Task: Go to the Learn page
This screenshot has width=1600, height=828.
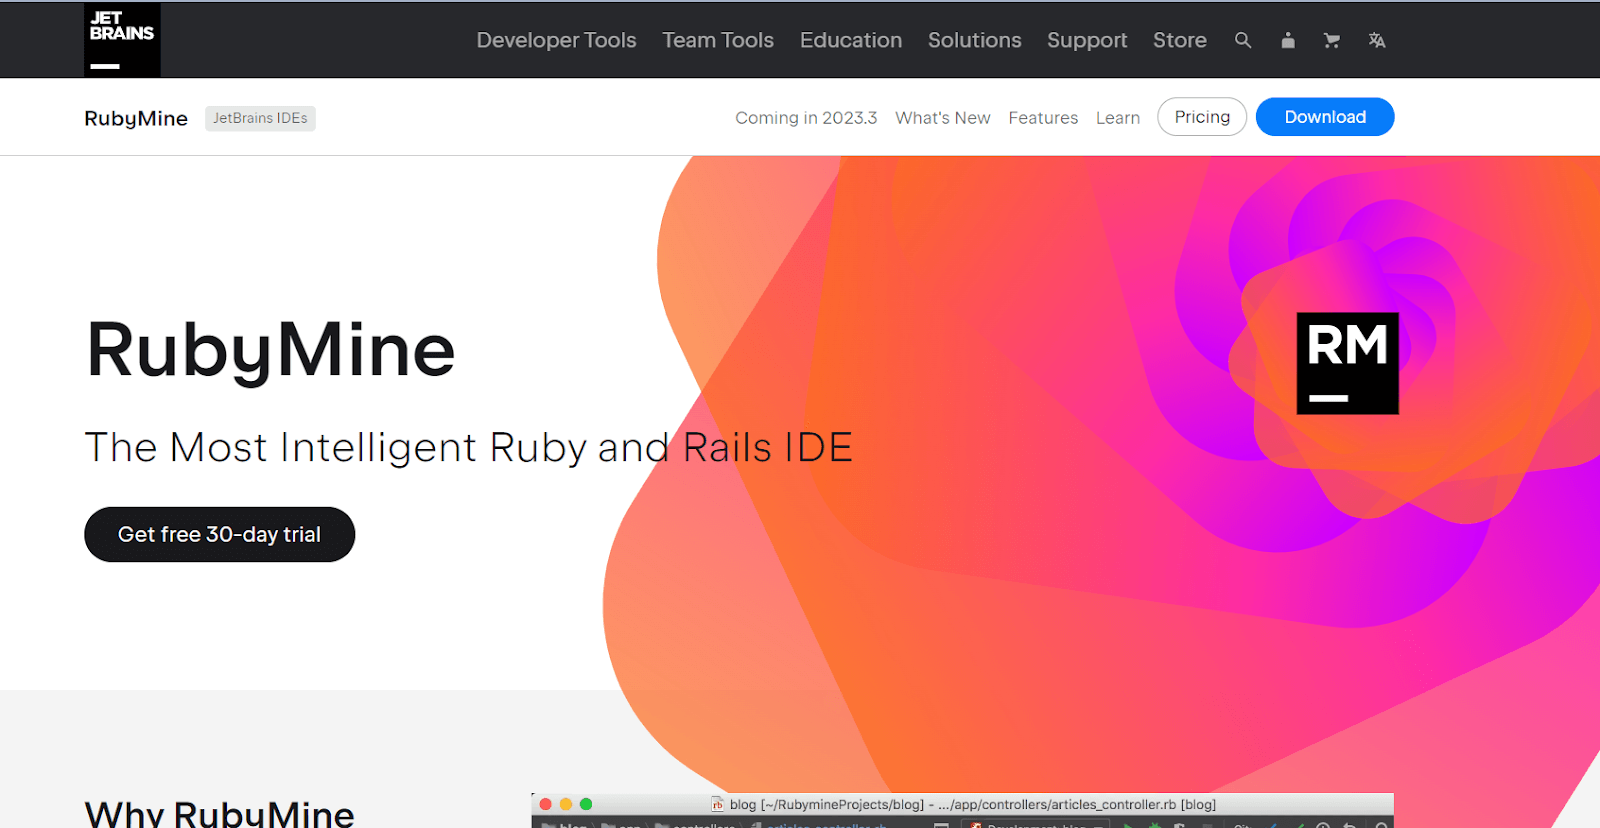Action: pos(1118,118)
